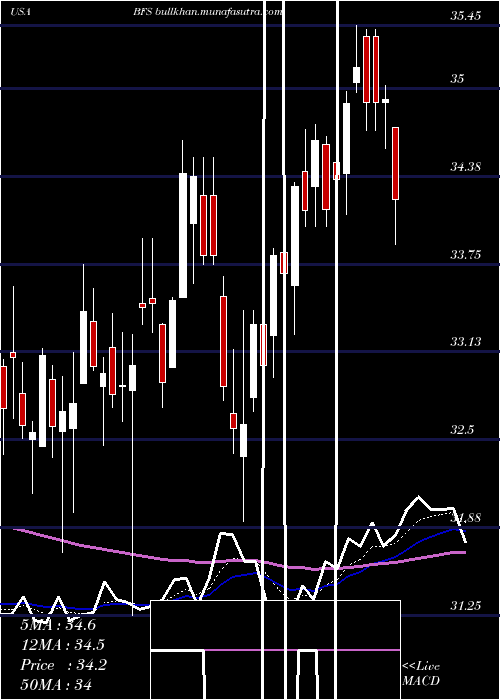Click the 35 price axis label
Image resolution: width=500 pixels, height=700 pixels.
coord(457,79)
